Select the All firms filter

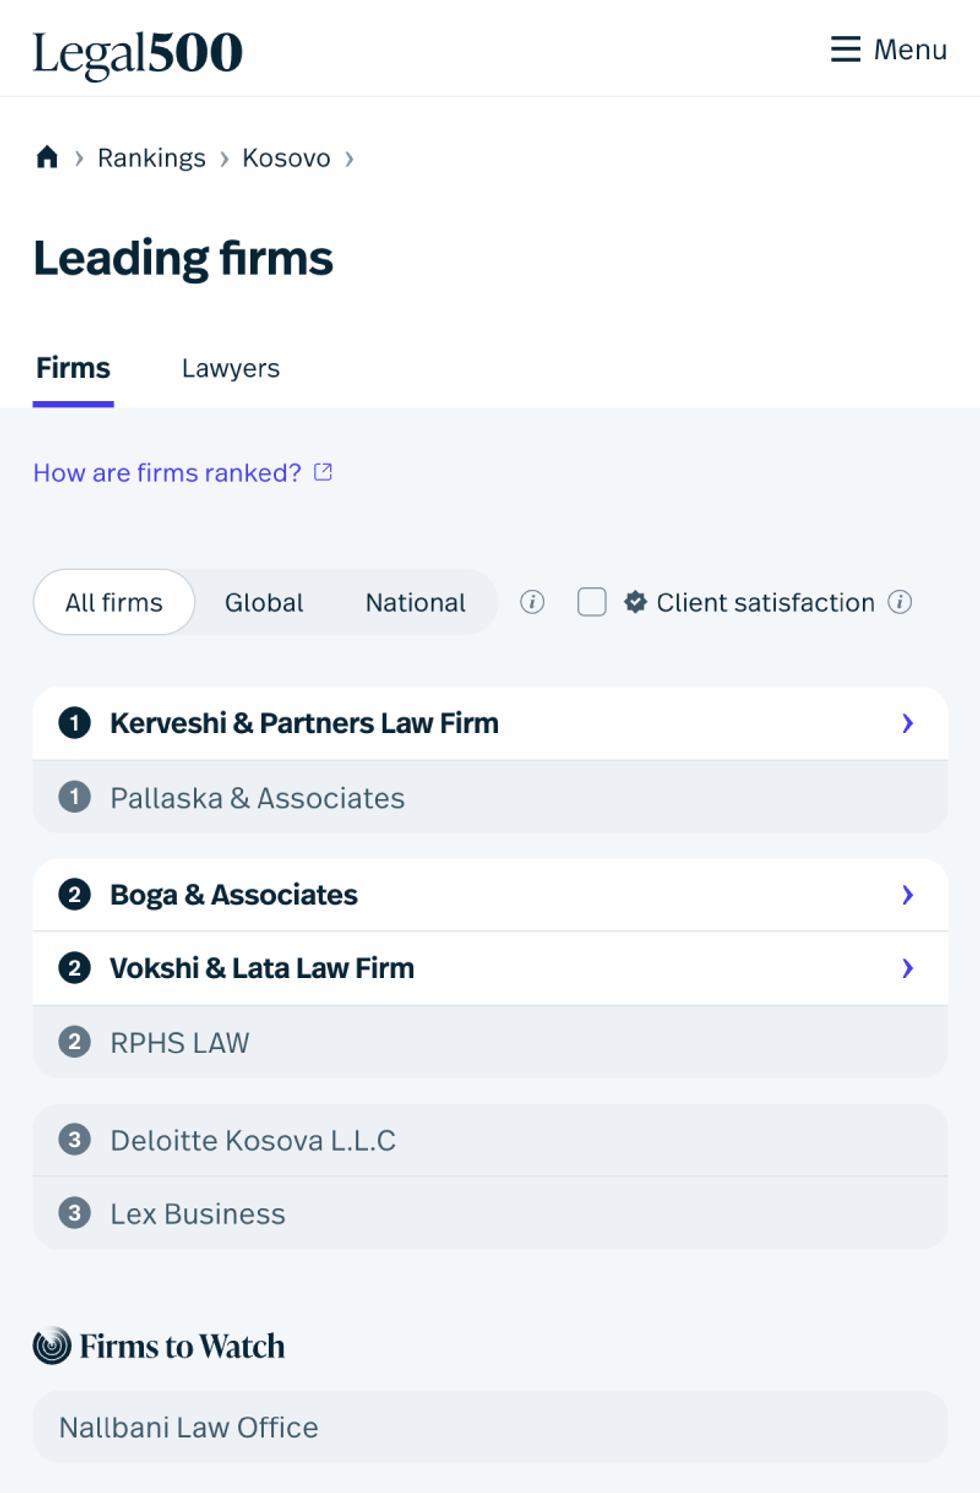(114, 602)
